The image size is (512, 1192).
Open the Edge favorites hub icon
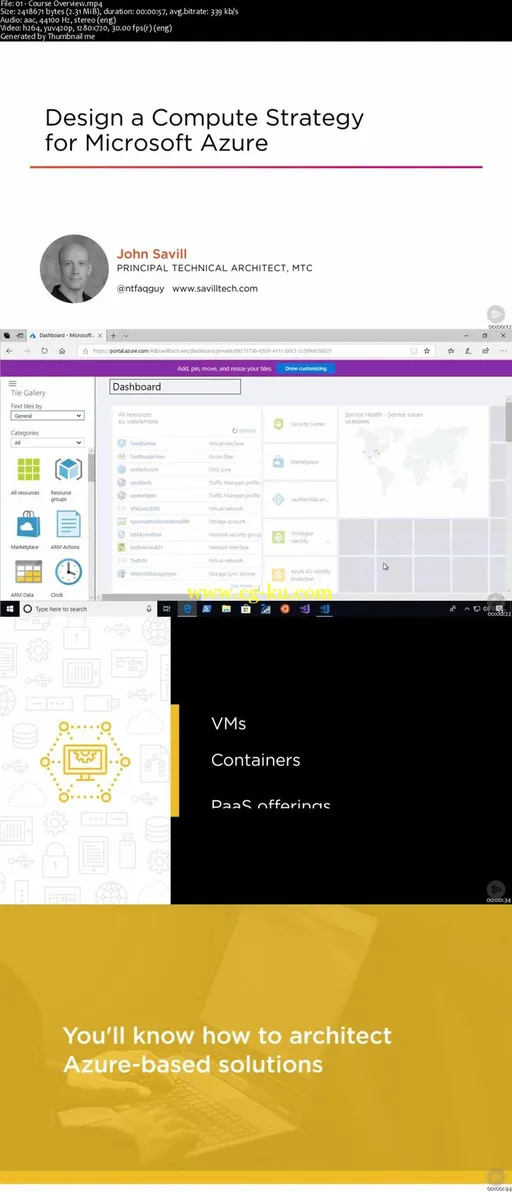[452, 351]
